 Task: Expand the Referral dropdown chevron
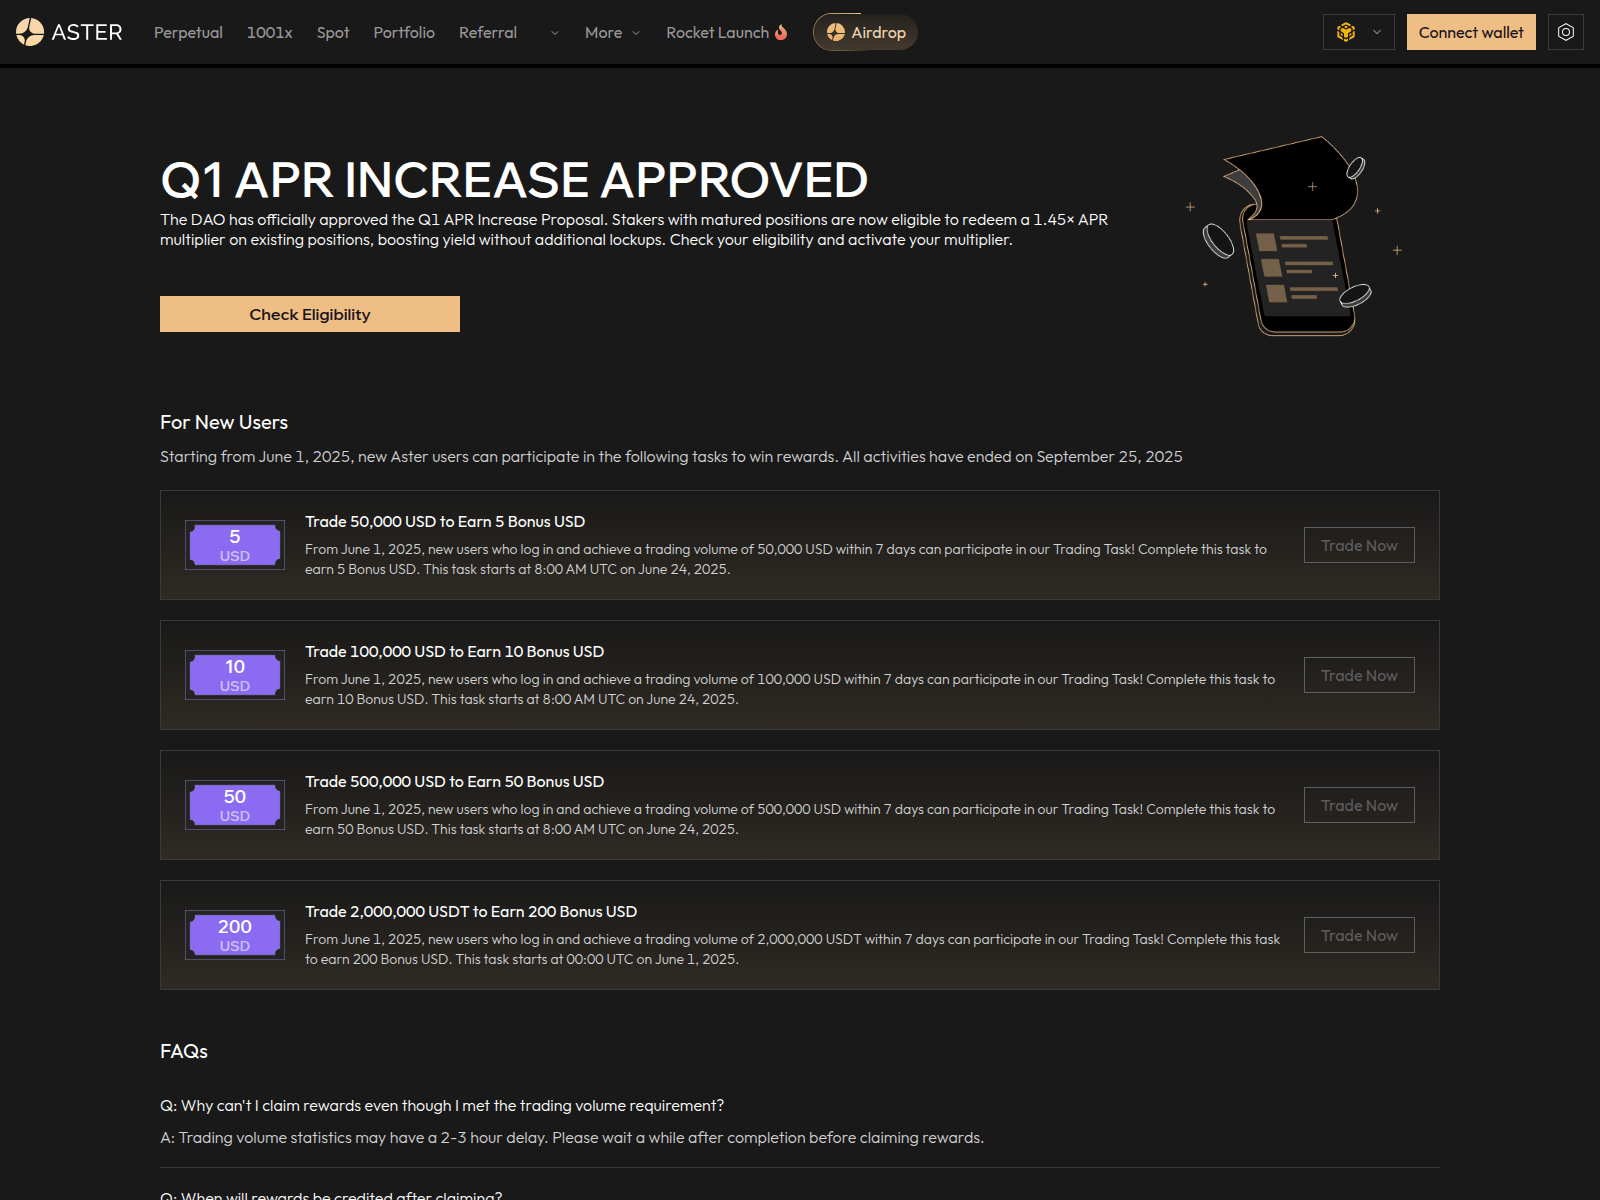click(554, 33)
